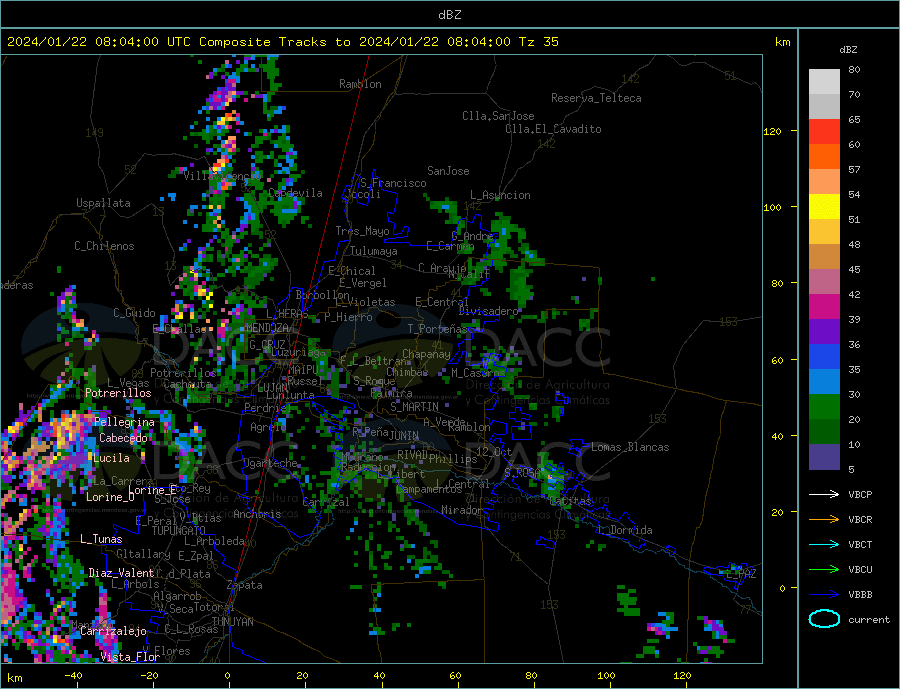Click the 60 km tick on vertical axis

point(777,361)
